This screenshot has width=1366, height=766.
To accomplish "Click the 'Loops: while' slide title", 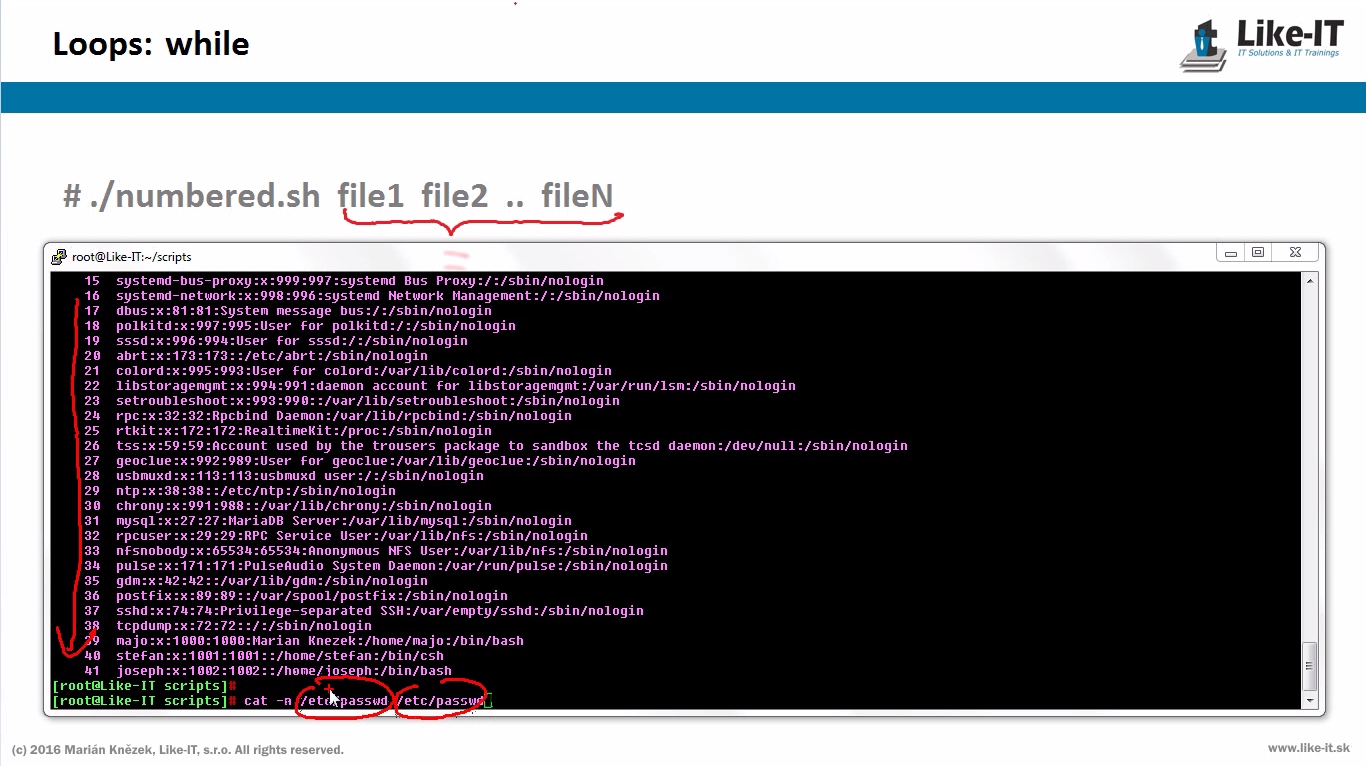I will 151,44.
